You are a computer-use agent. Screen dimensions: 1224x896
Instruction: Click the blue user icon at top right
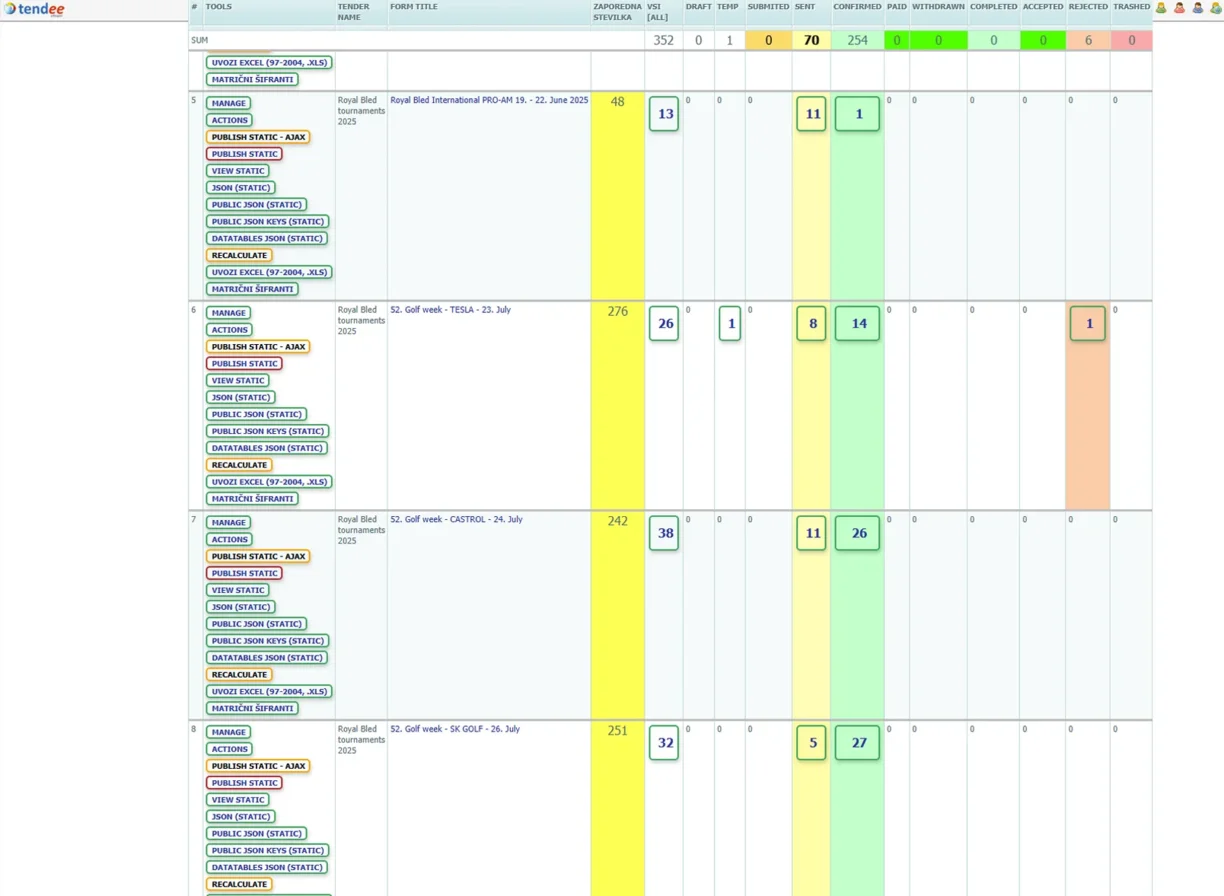tap(1197, 8)
